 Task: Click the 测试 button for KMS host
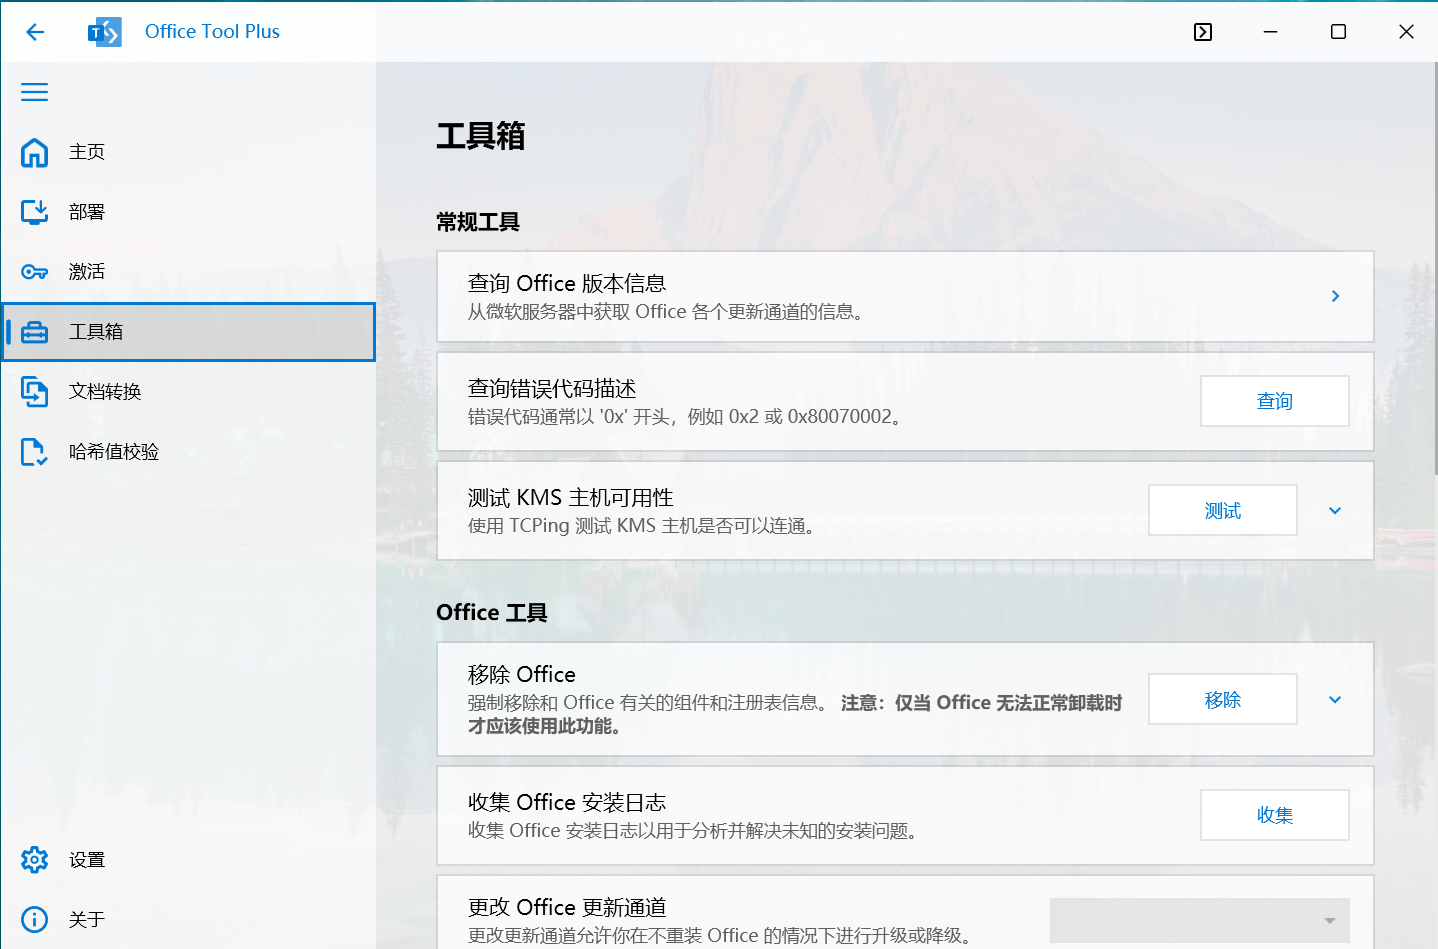tap(1223, 510)
